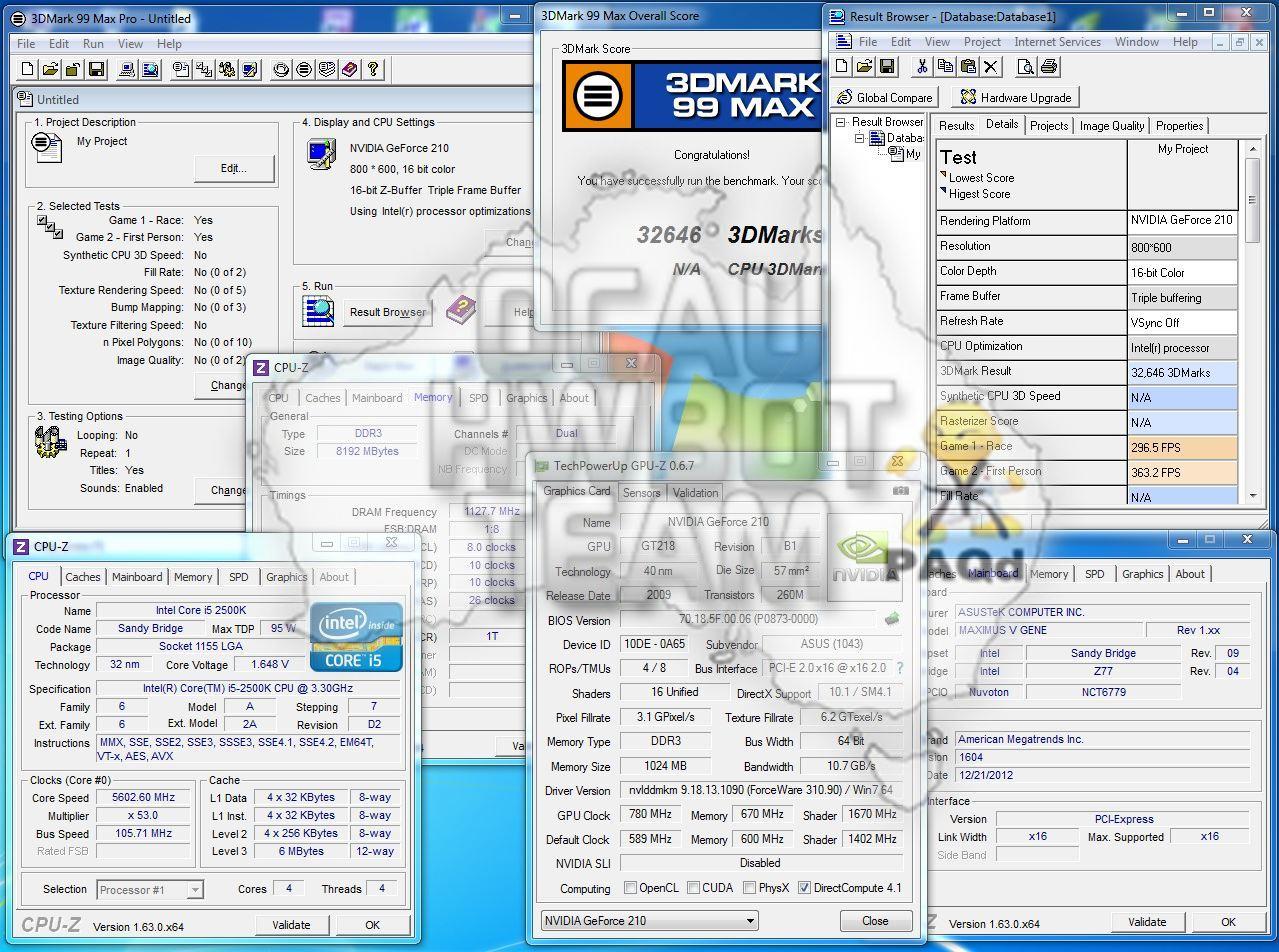This screenshot has width=1279, height=952.
Task: Click Graphics tab in right CPU-Z window
Action: pos(1142,574)
